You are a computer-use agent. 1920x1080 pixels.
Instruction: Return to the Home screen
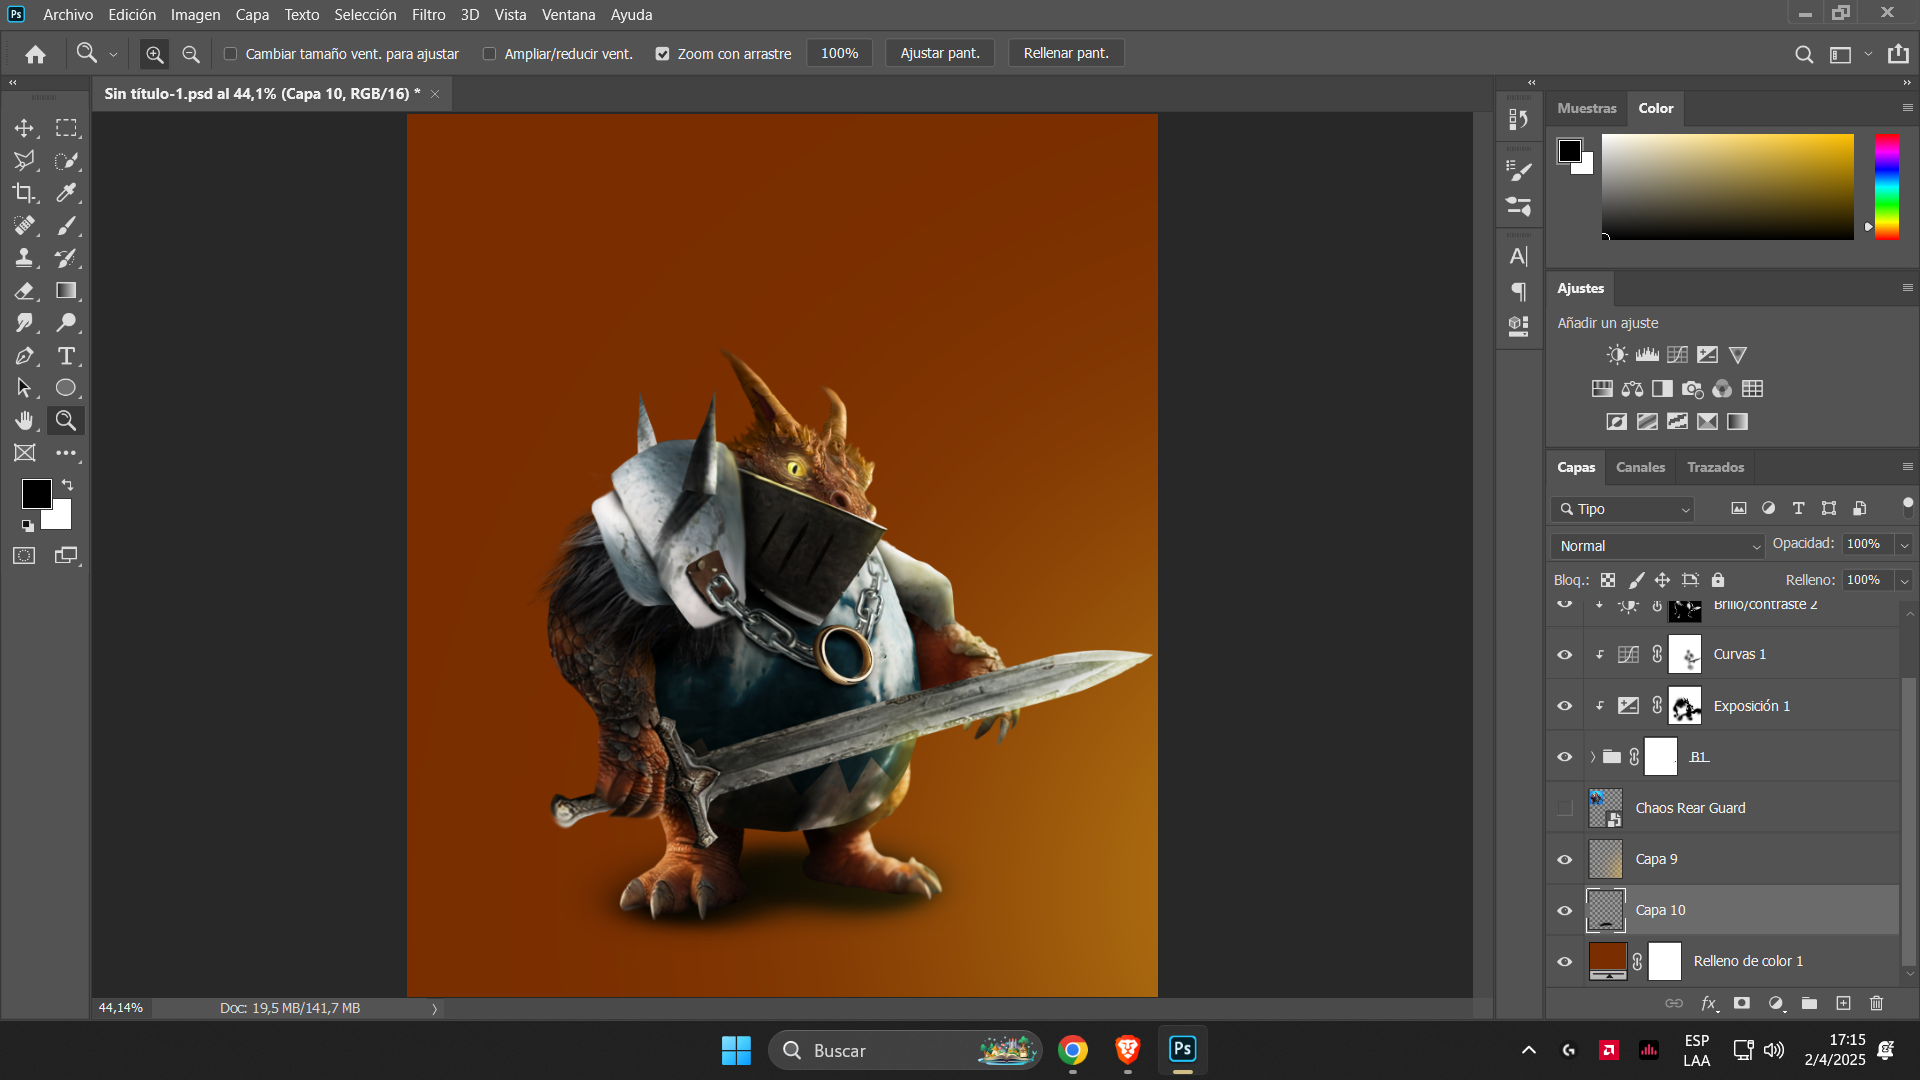click(x=36, y=54)
